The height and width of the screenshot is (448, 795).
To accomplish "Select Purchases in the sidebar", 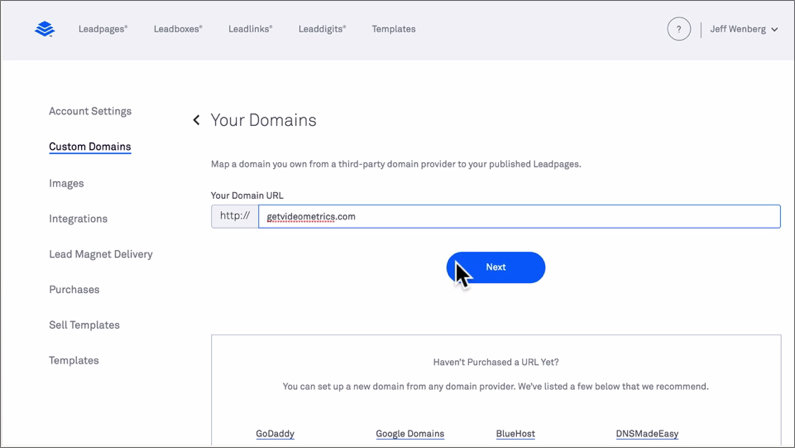I will coord(74,290).
